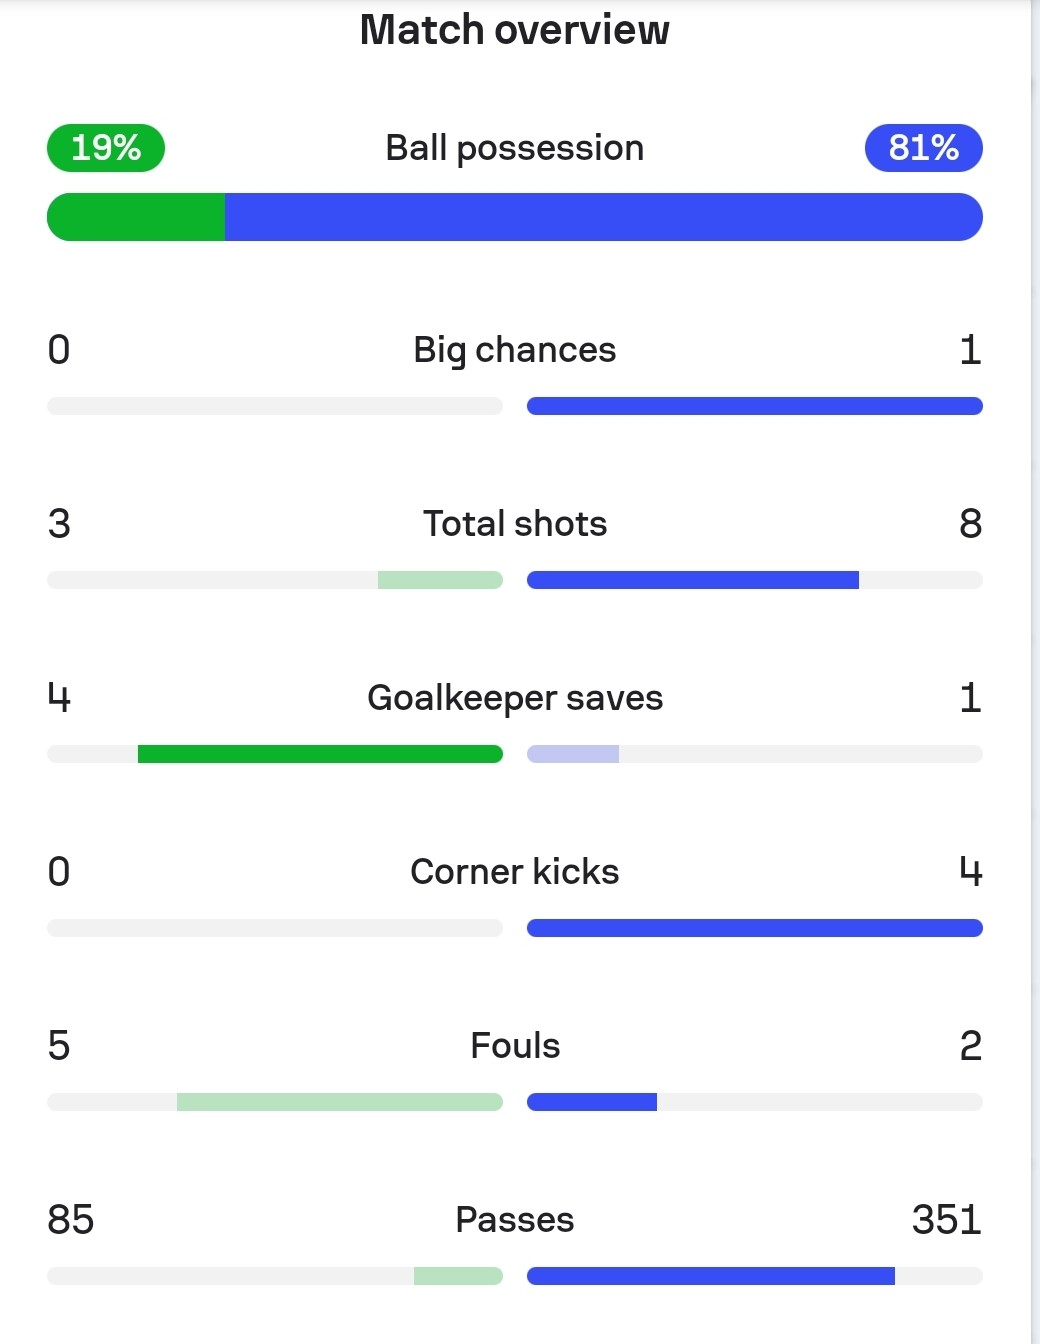Select the blue Corner kicks bar
The image size is (1040, 1344).
coord(755,928)
